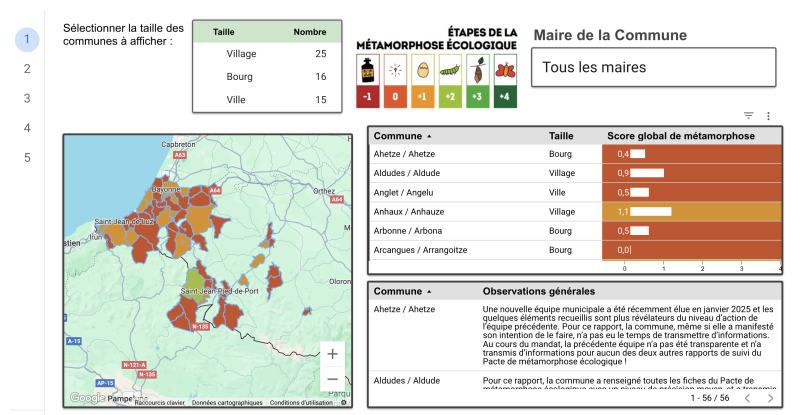
Task: Zoom out on the map
Action: pos(332,379)
